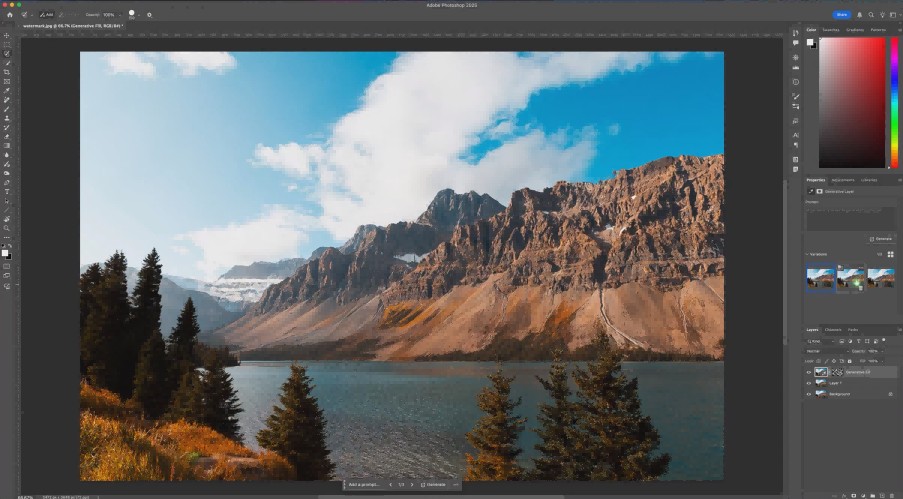Viewport: 903px width, 499px height.
Task: Select the Pen tool
Action: (x=7, y=182)
